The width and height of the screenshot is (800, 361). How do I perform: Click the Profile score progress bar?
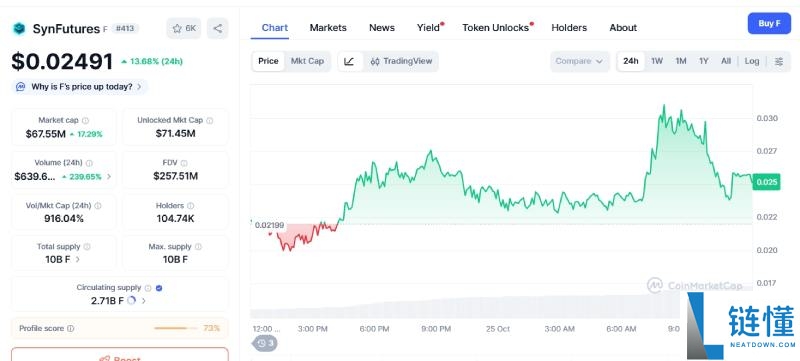pyautogui.click(x=175, y=328)
